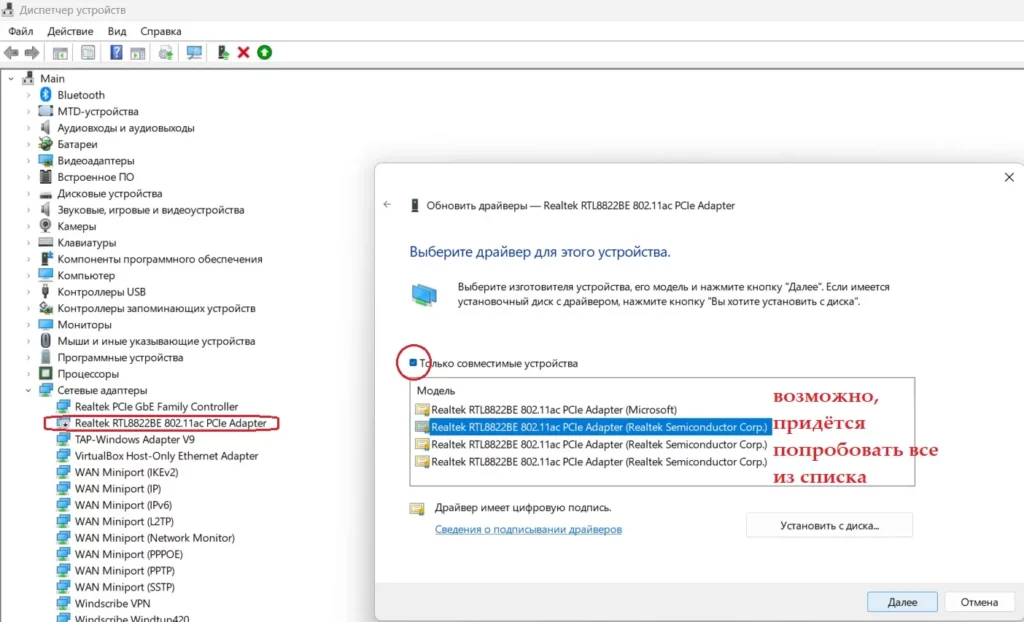Open the Вид menu
1024x622 pixels.
[x=117, y=31]
